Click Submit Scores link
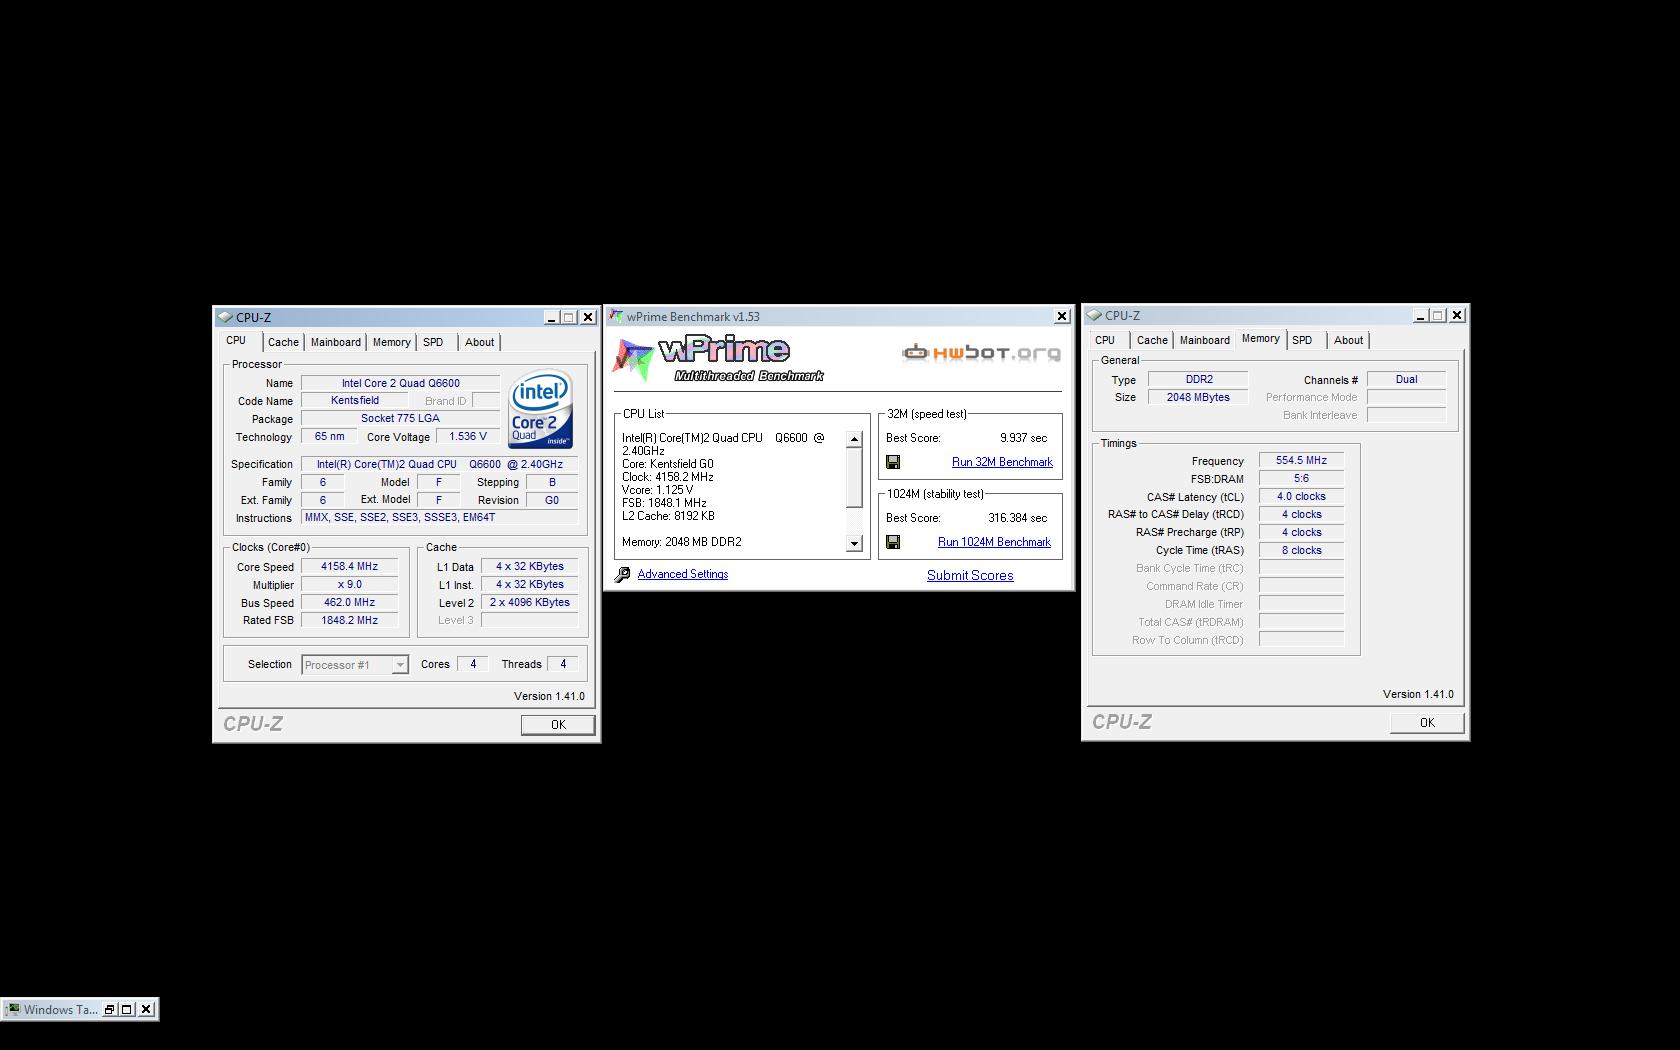1680x1050 pixels. [970, 575]
